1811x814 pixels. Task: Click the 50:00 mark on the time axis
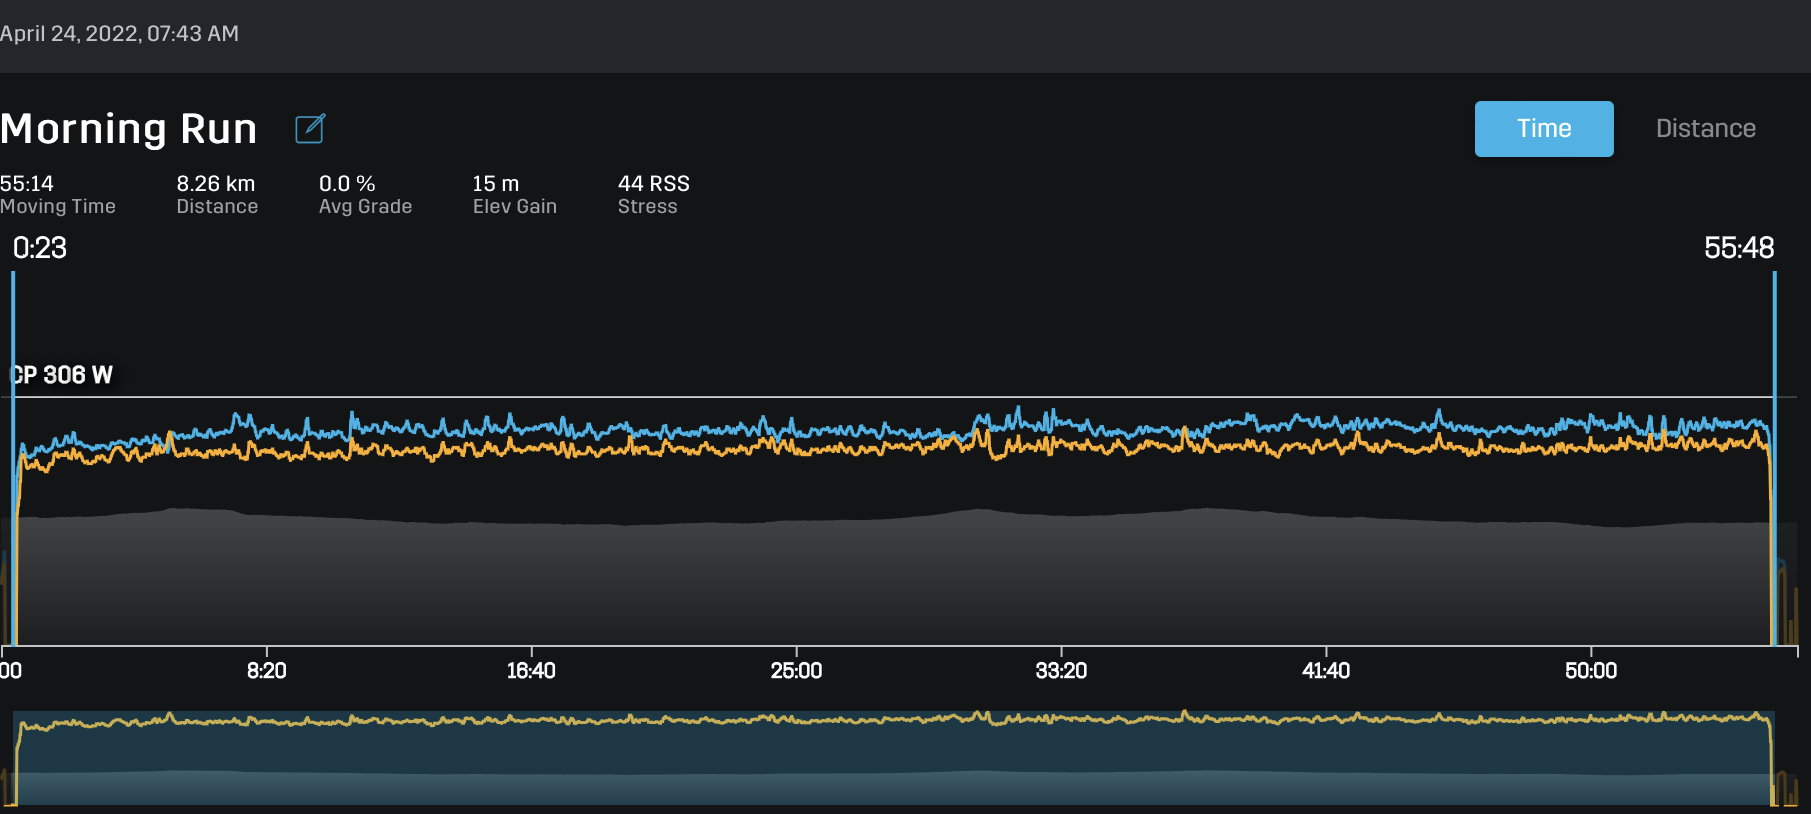(x=1591, y=671)
